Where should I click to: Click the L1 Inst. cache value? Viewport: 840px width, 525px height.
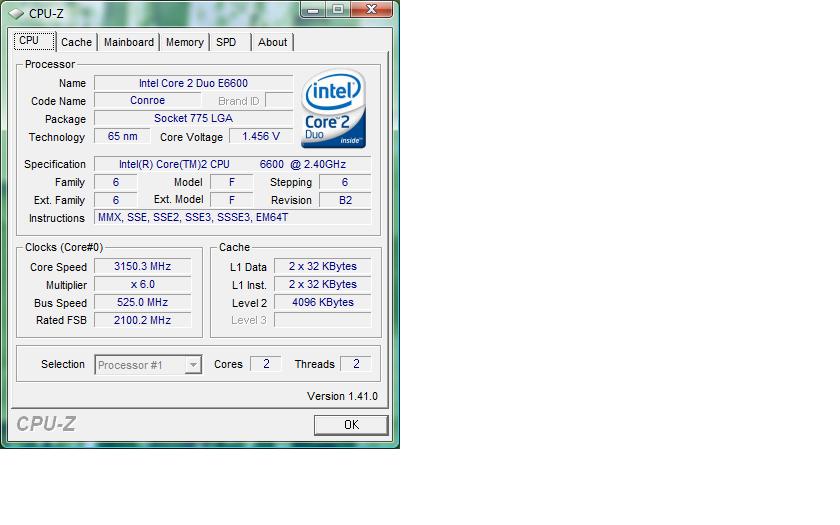click(x=322, y=284)
